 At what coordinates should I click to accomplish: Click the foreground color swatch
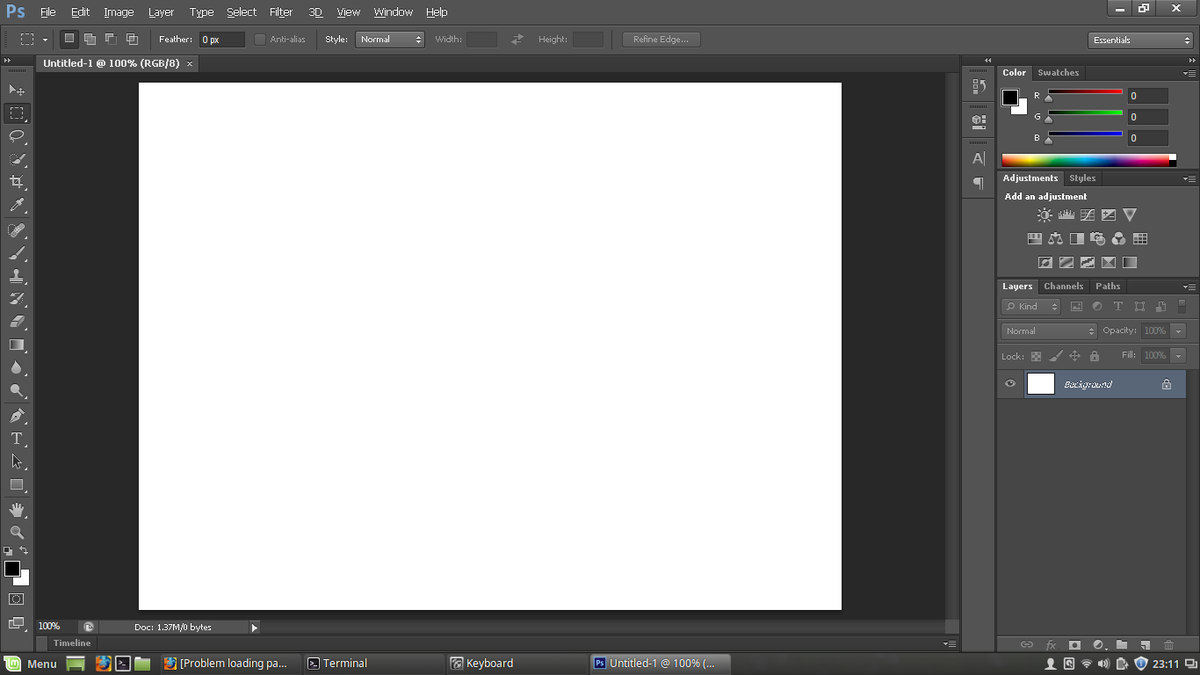pyautogui.click(x=13, y=568)
